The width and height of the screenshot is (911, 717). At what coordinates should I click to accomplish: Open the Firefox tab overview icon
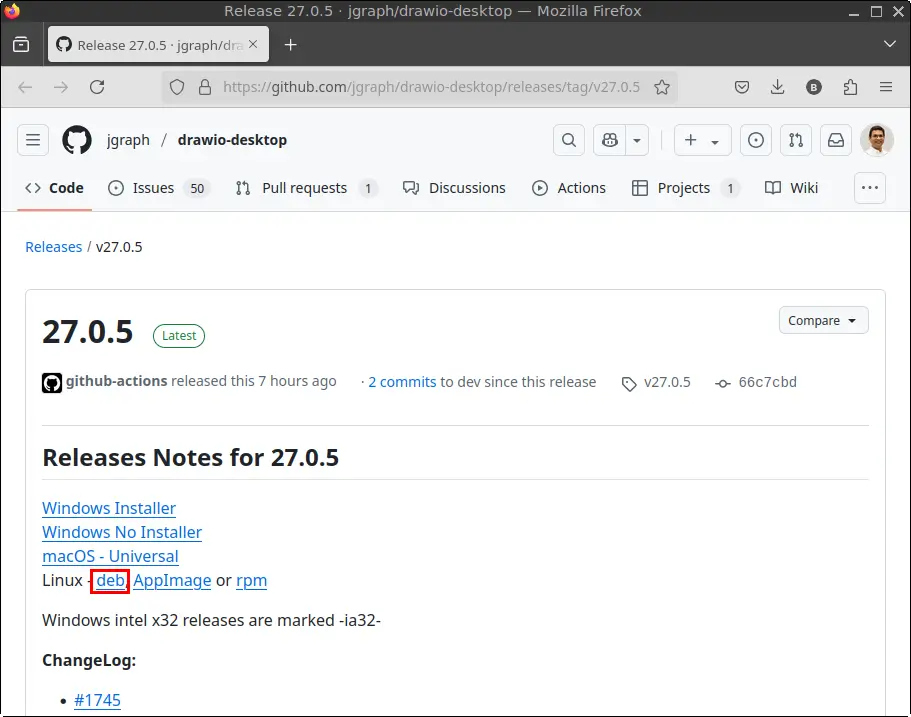(x=21, y=45)
